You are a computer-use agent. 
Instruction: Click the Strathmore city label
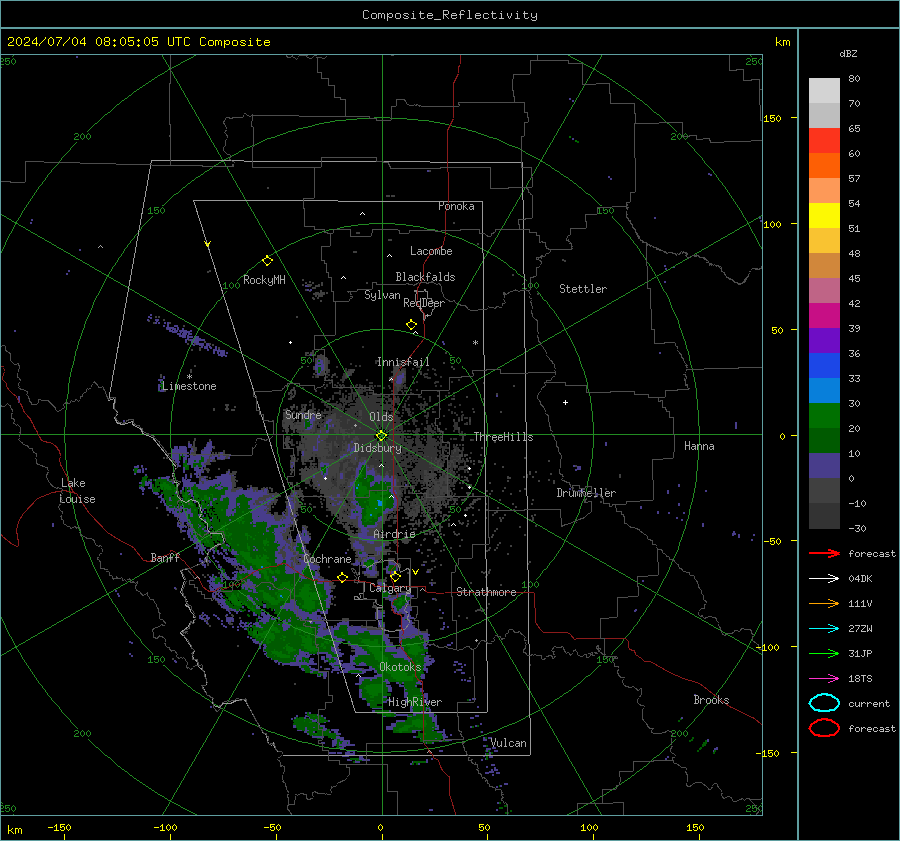click(486, 592)
